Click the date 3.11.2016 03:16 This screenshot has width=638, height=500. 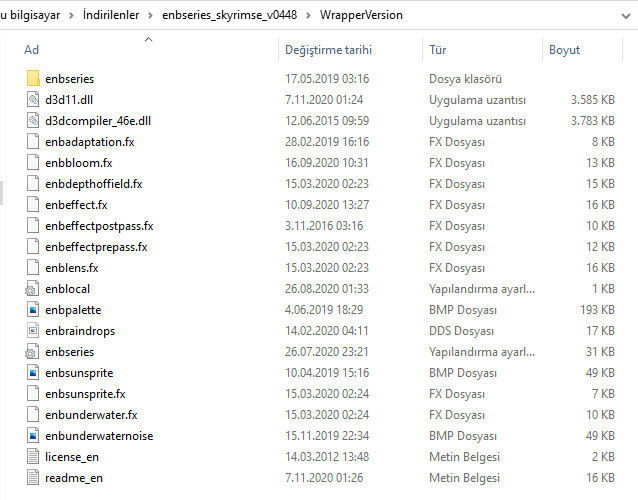pos(324,226)
